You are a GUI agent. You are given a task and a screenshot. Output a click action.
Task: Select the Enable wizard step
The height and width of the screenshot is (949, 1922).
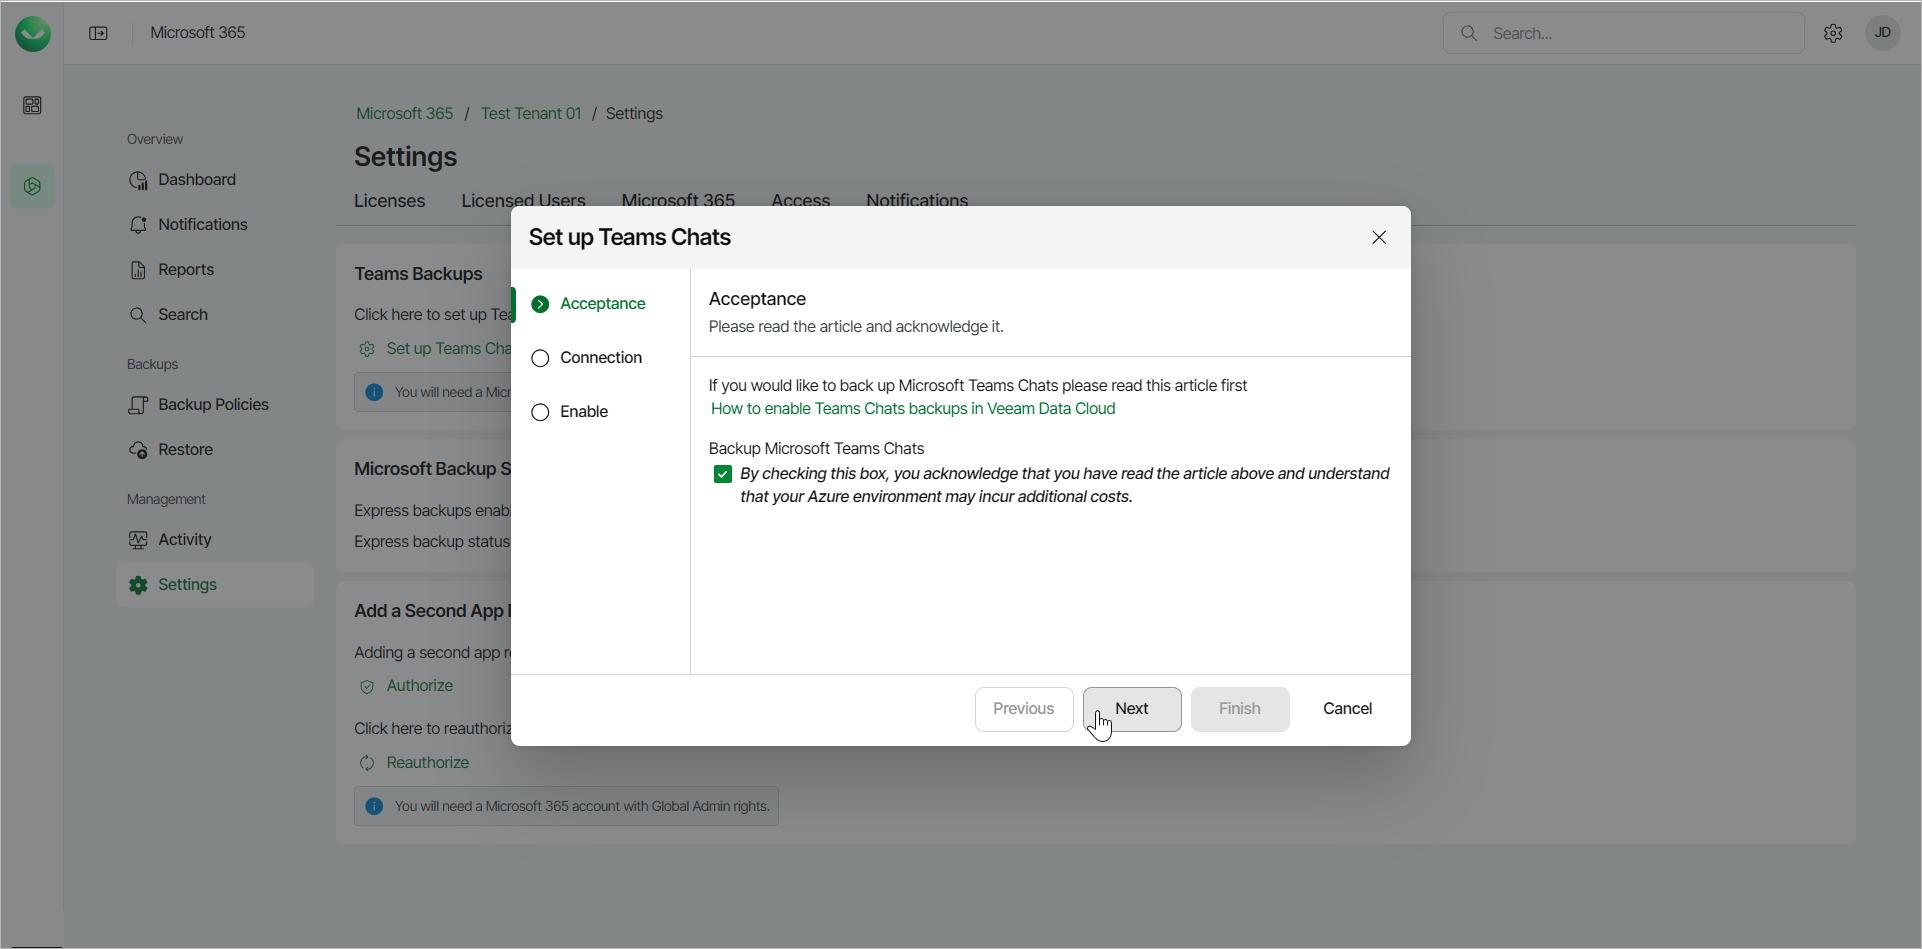583,412
